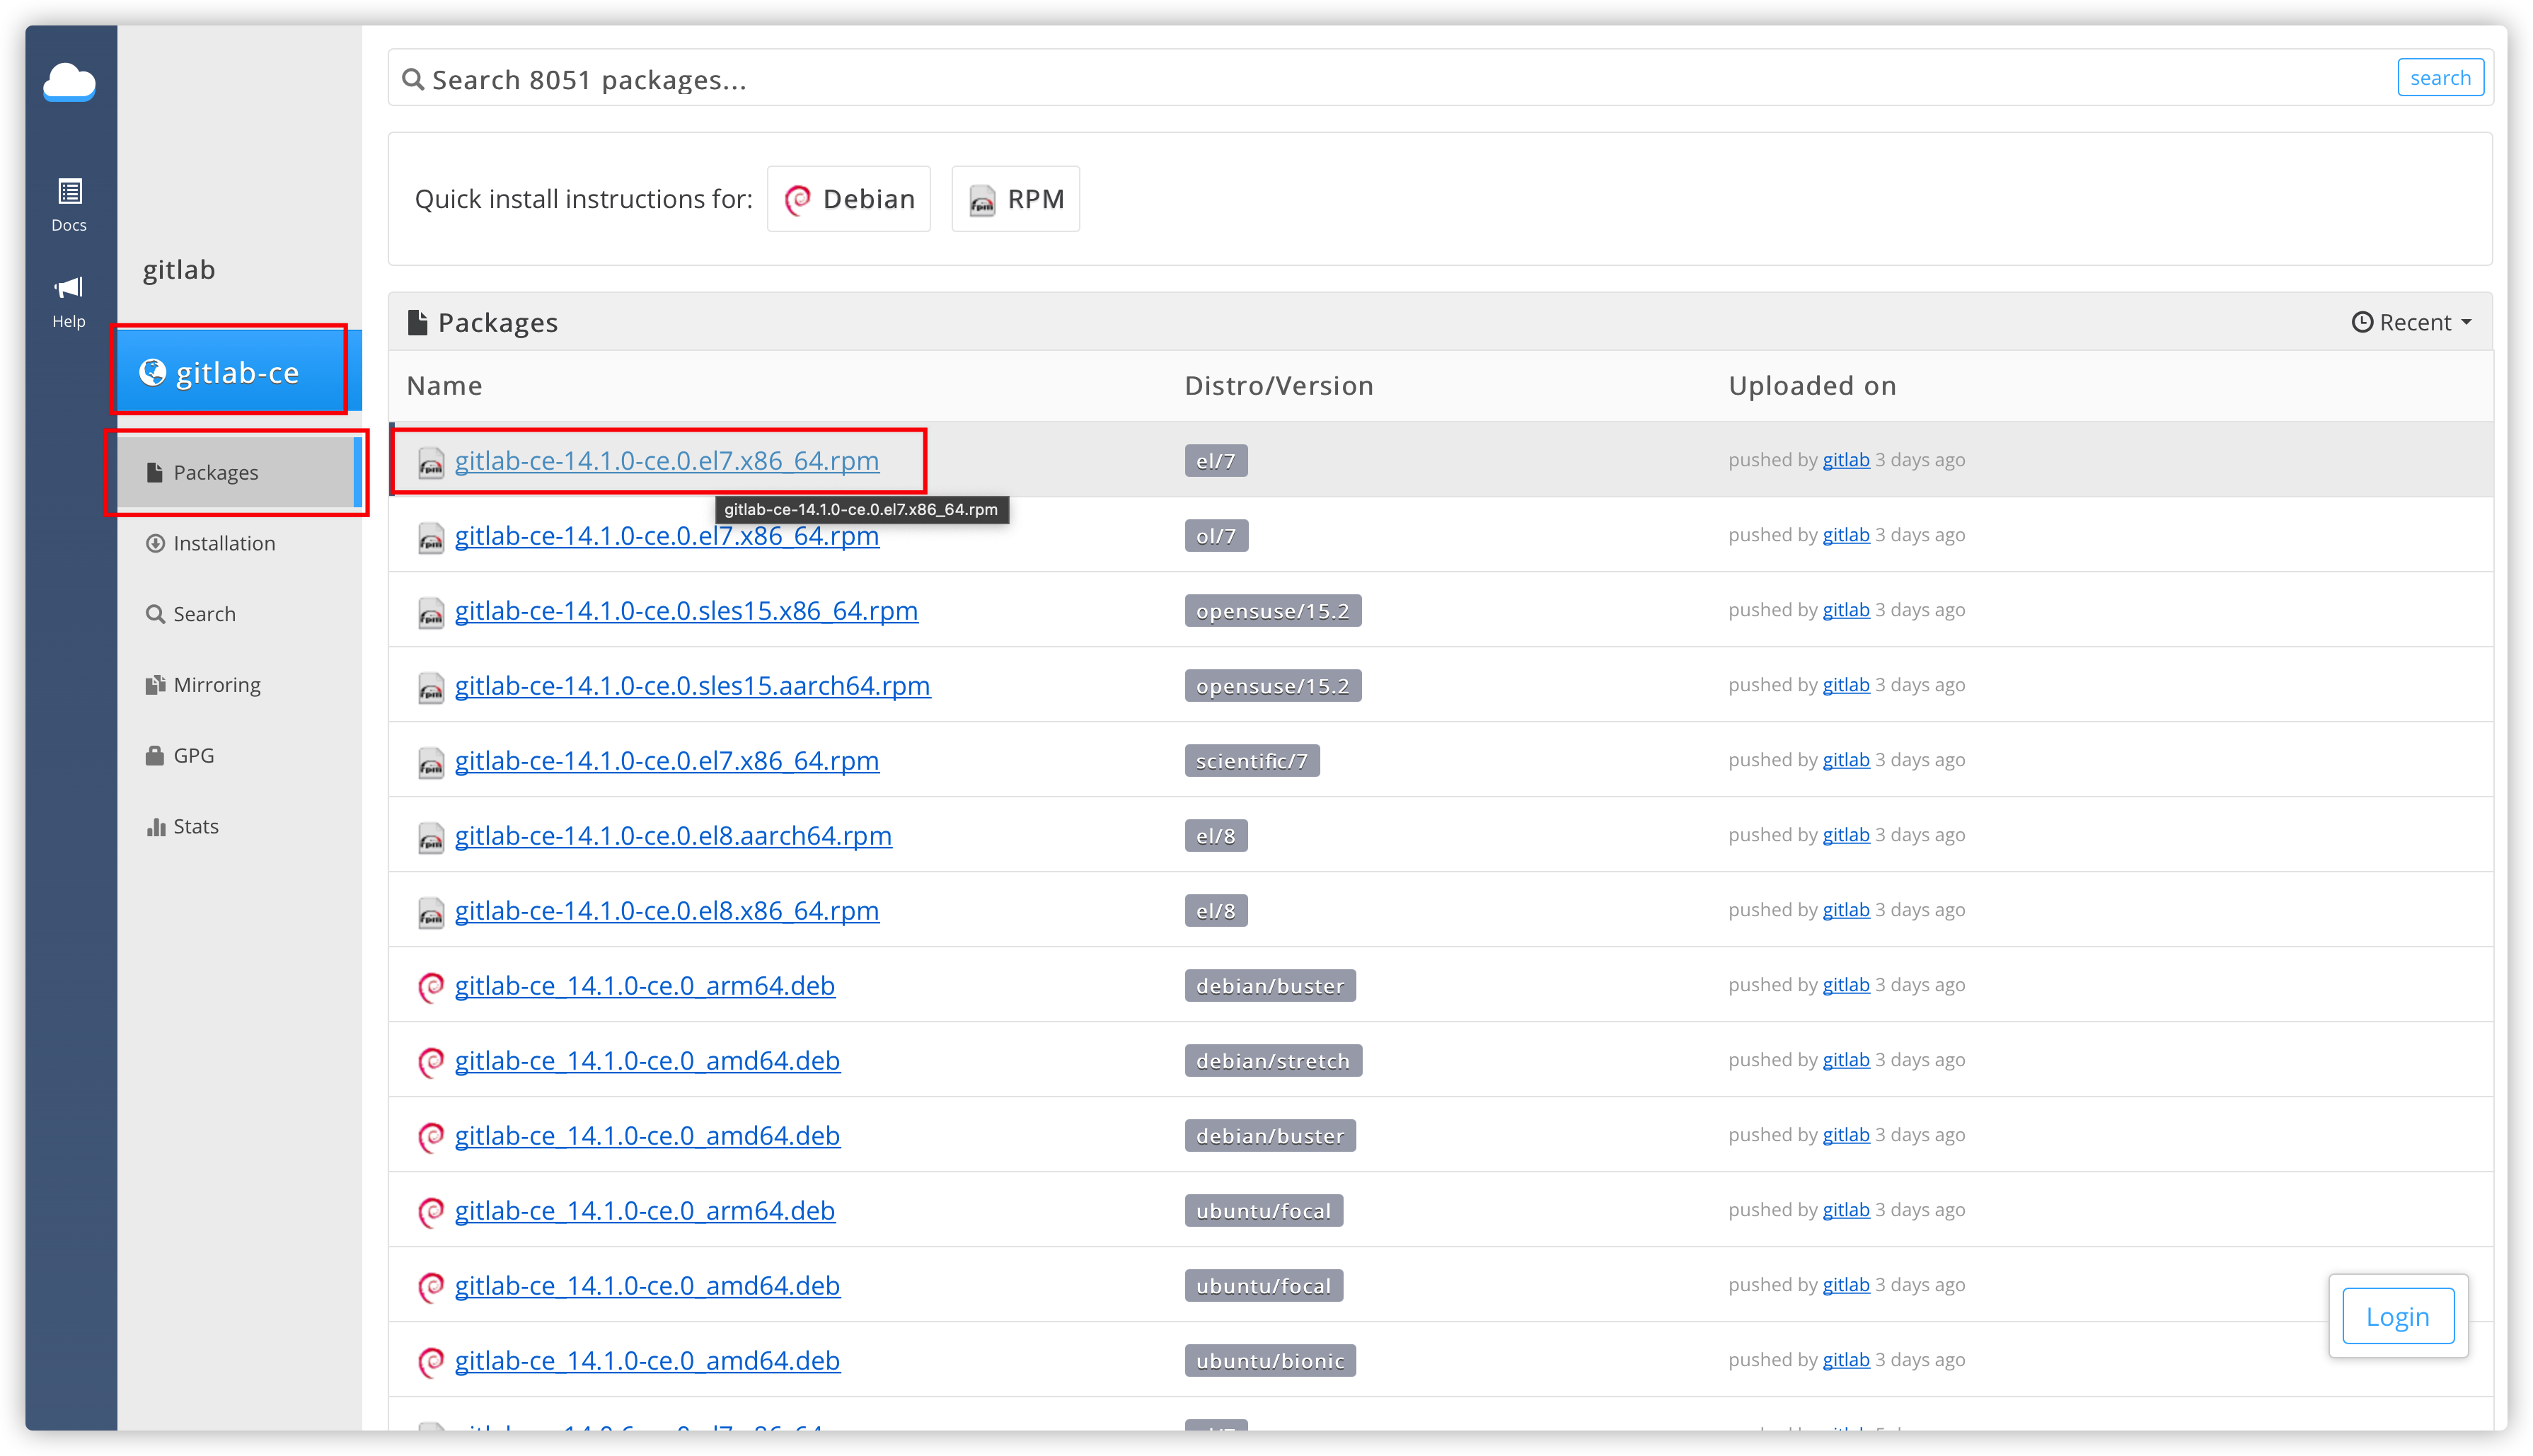2533x1456 pixels.
Task: Click the Stats bar chart icon
Action: pyautogui.click(x=155, y=826)
